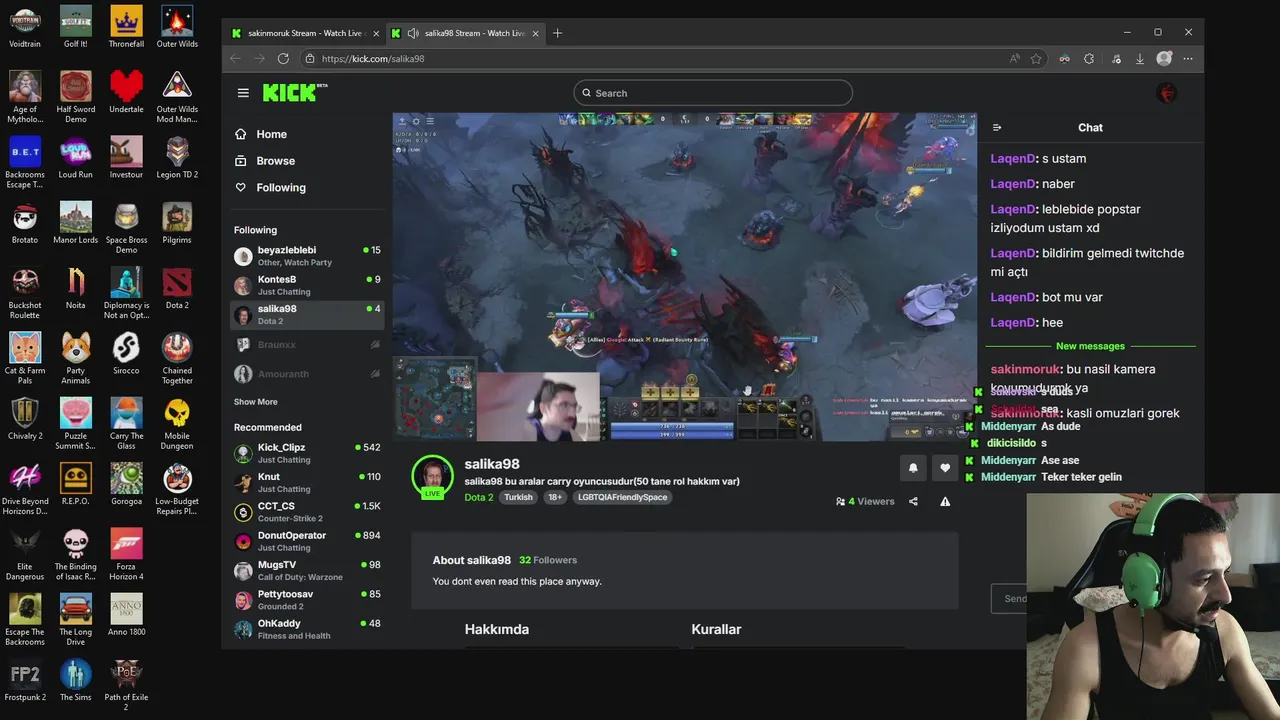1280x720 pixels.
Task: Click the Kick search field
Action: point(713,93)
